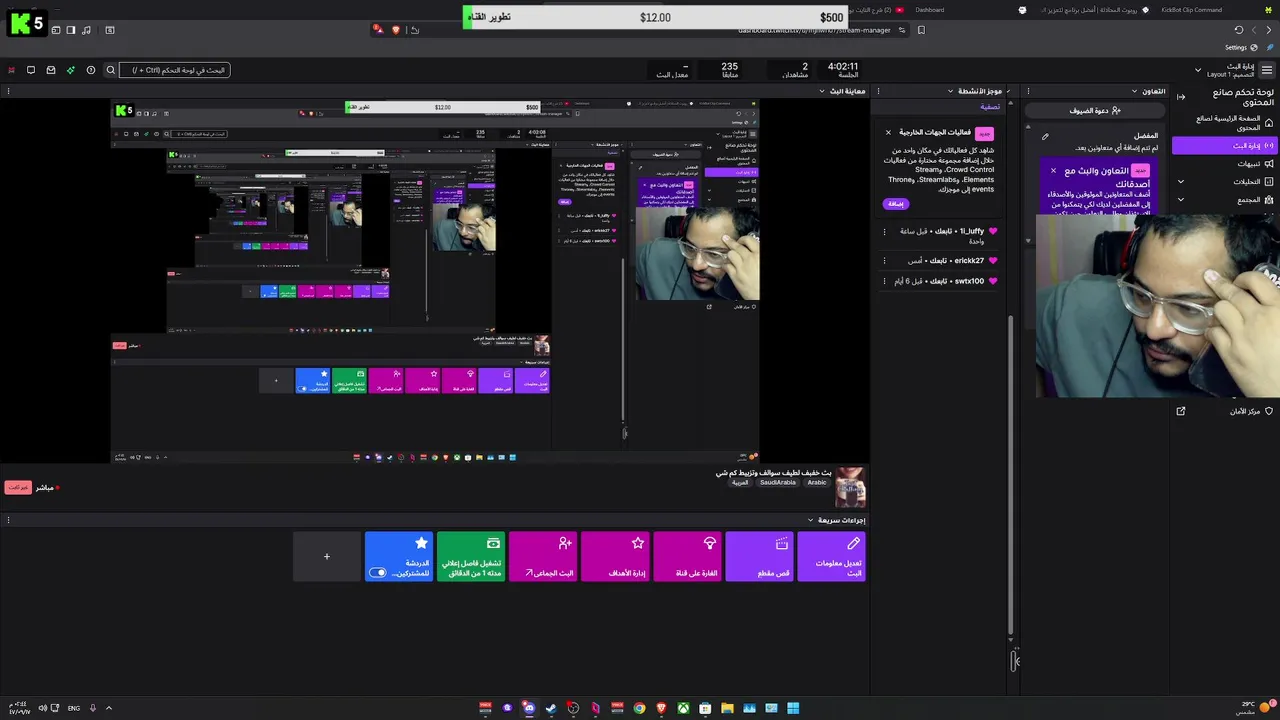The image size is (1280, 720).
Task: Run 1 minute ad break quick action
Action: click(x=471, y=556)
